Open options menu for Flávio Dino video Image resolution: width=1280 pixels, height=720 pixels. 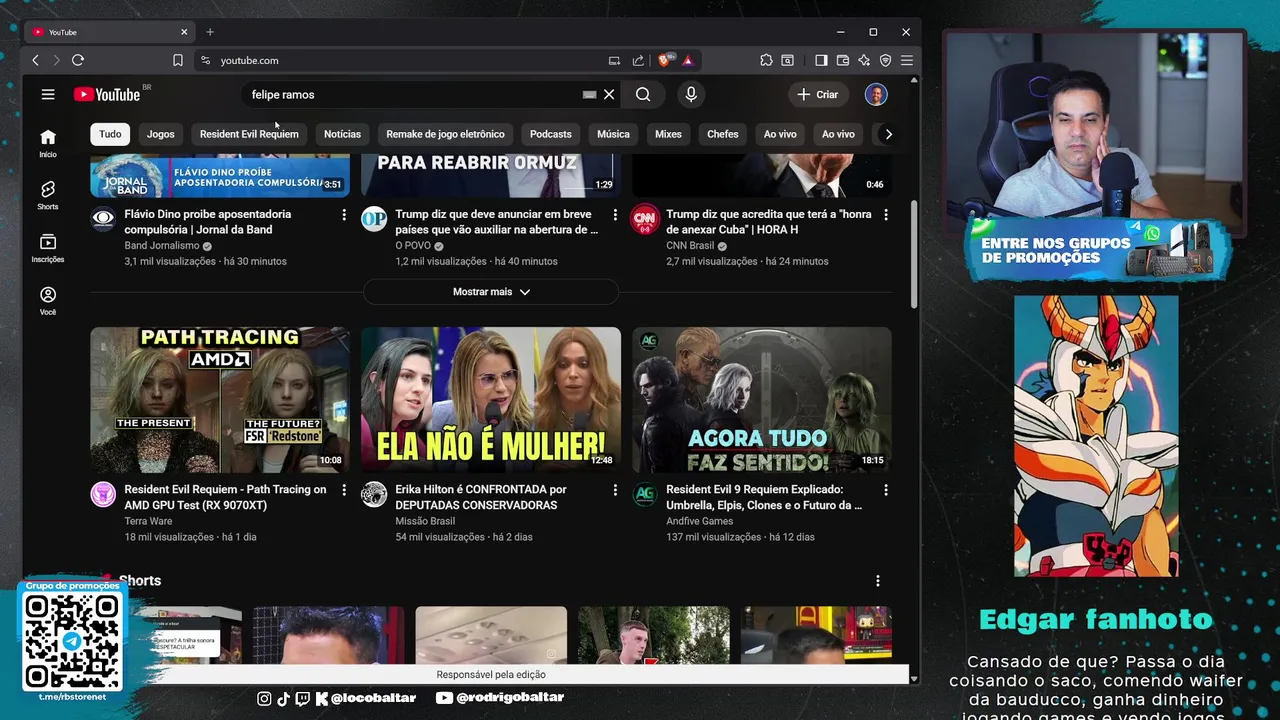(x=344, y=215)
